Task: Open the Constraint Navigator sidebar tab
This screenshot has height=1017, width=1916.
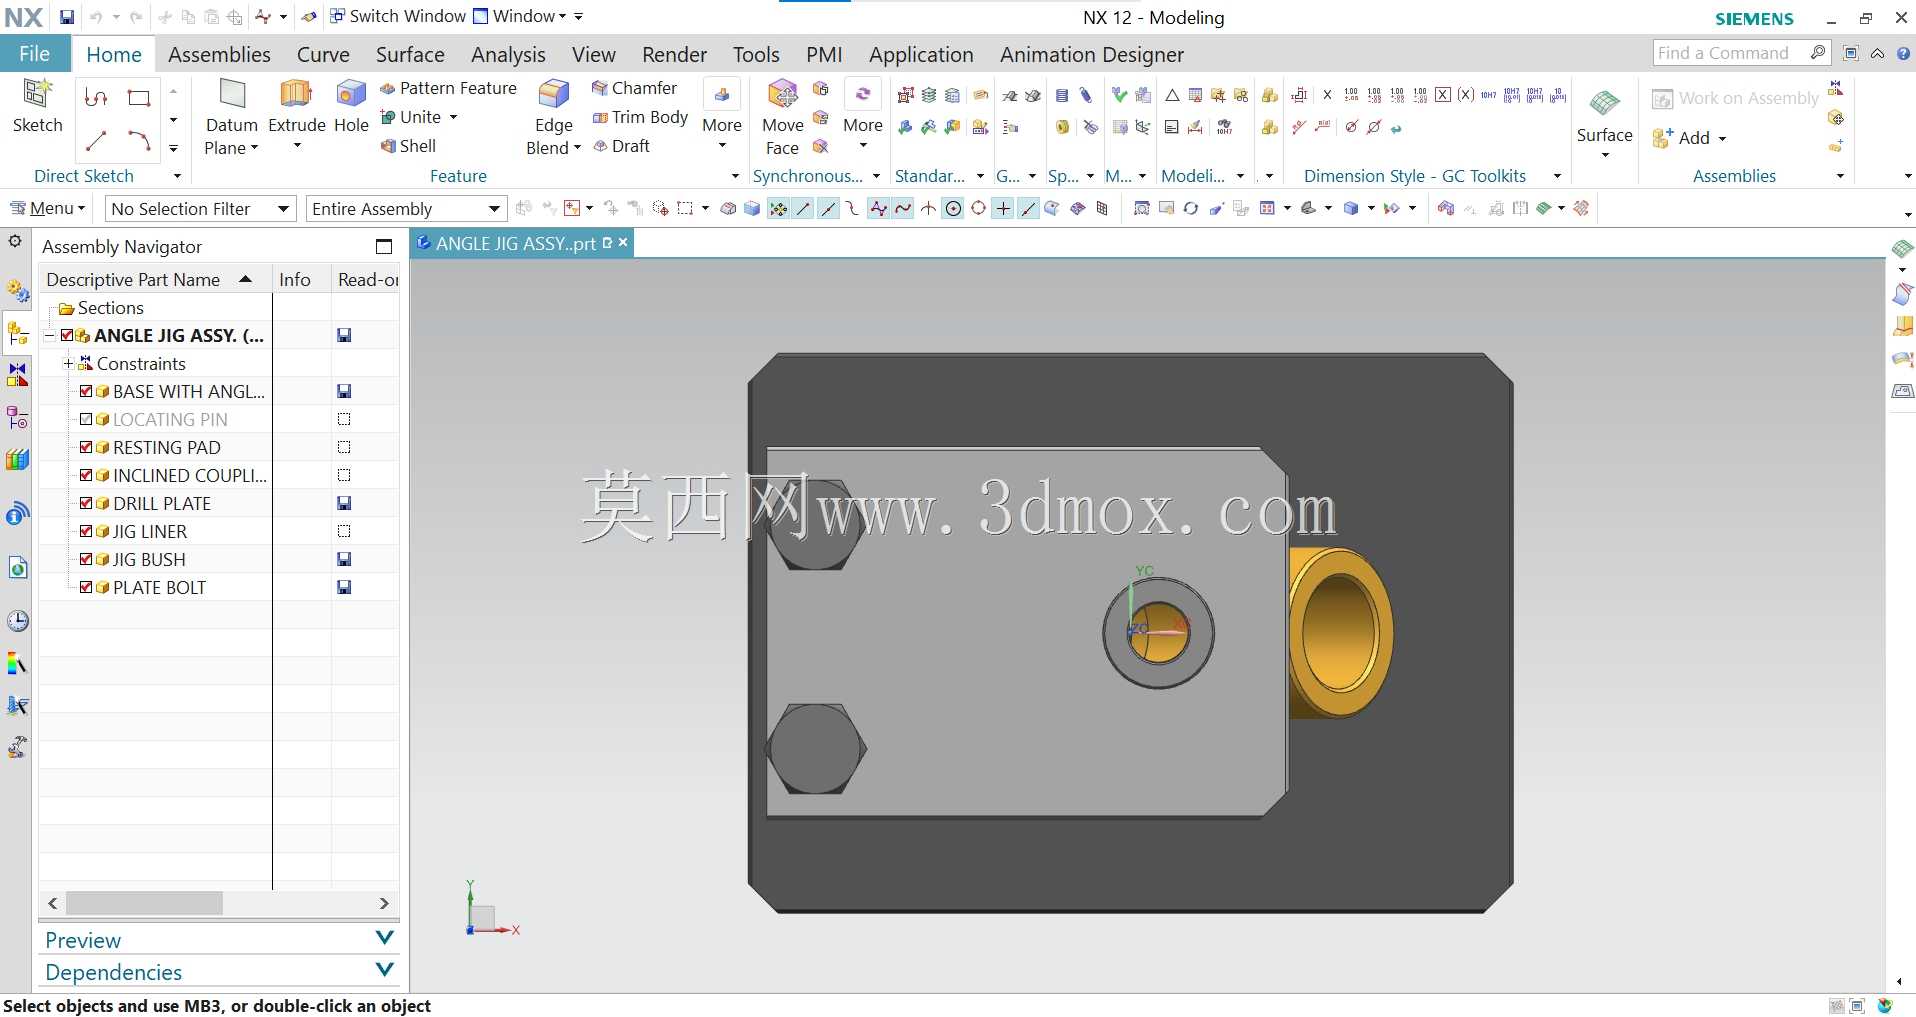Action: tap(17, 375)
